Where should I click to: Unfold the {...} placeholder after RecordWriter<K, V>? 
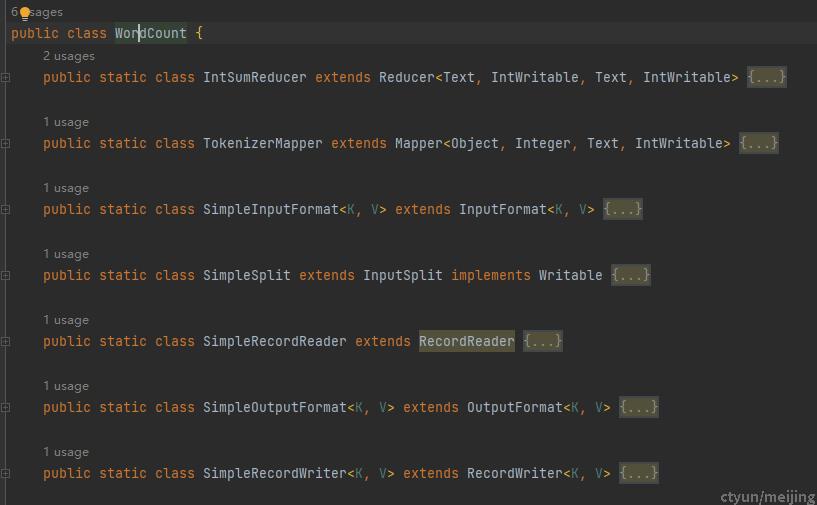[x=639, y=473]
